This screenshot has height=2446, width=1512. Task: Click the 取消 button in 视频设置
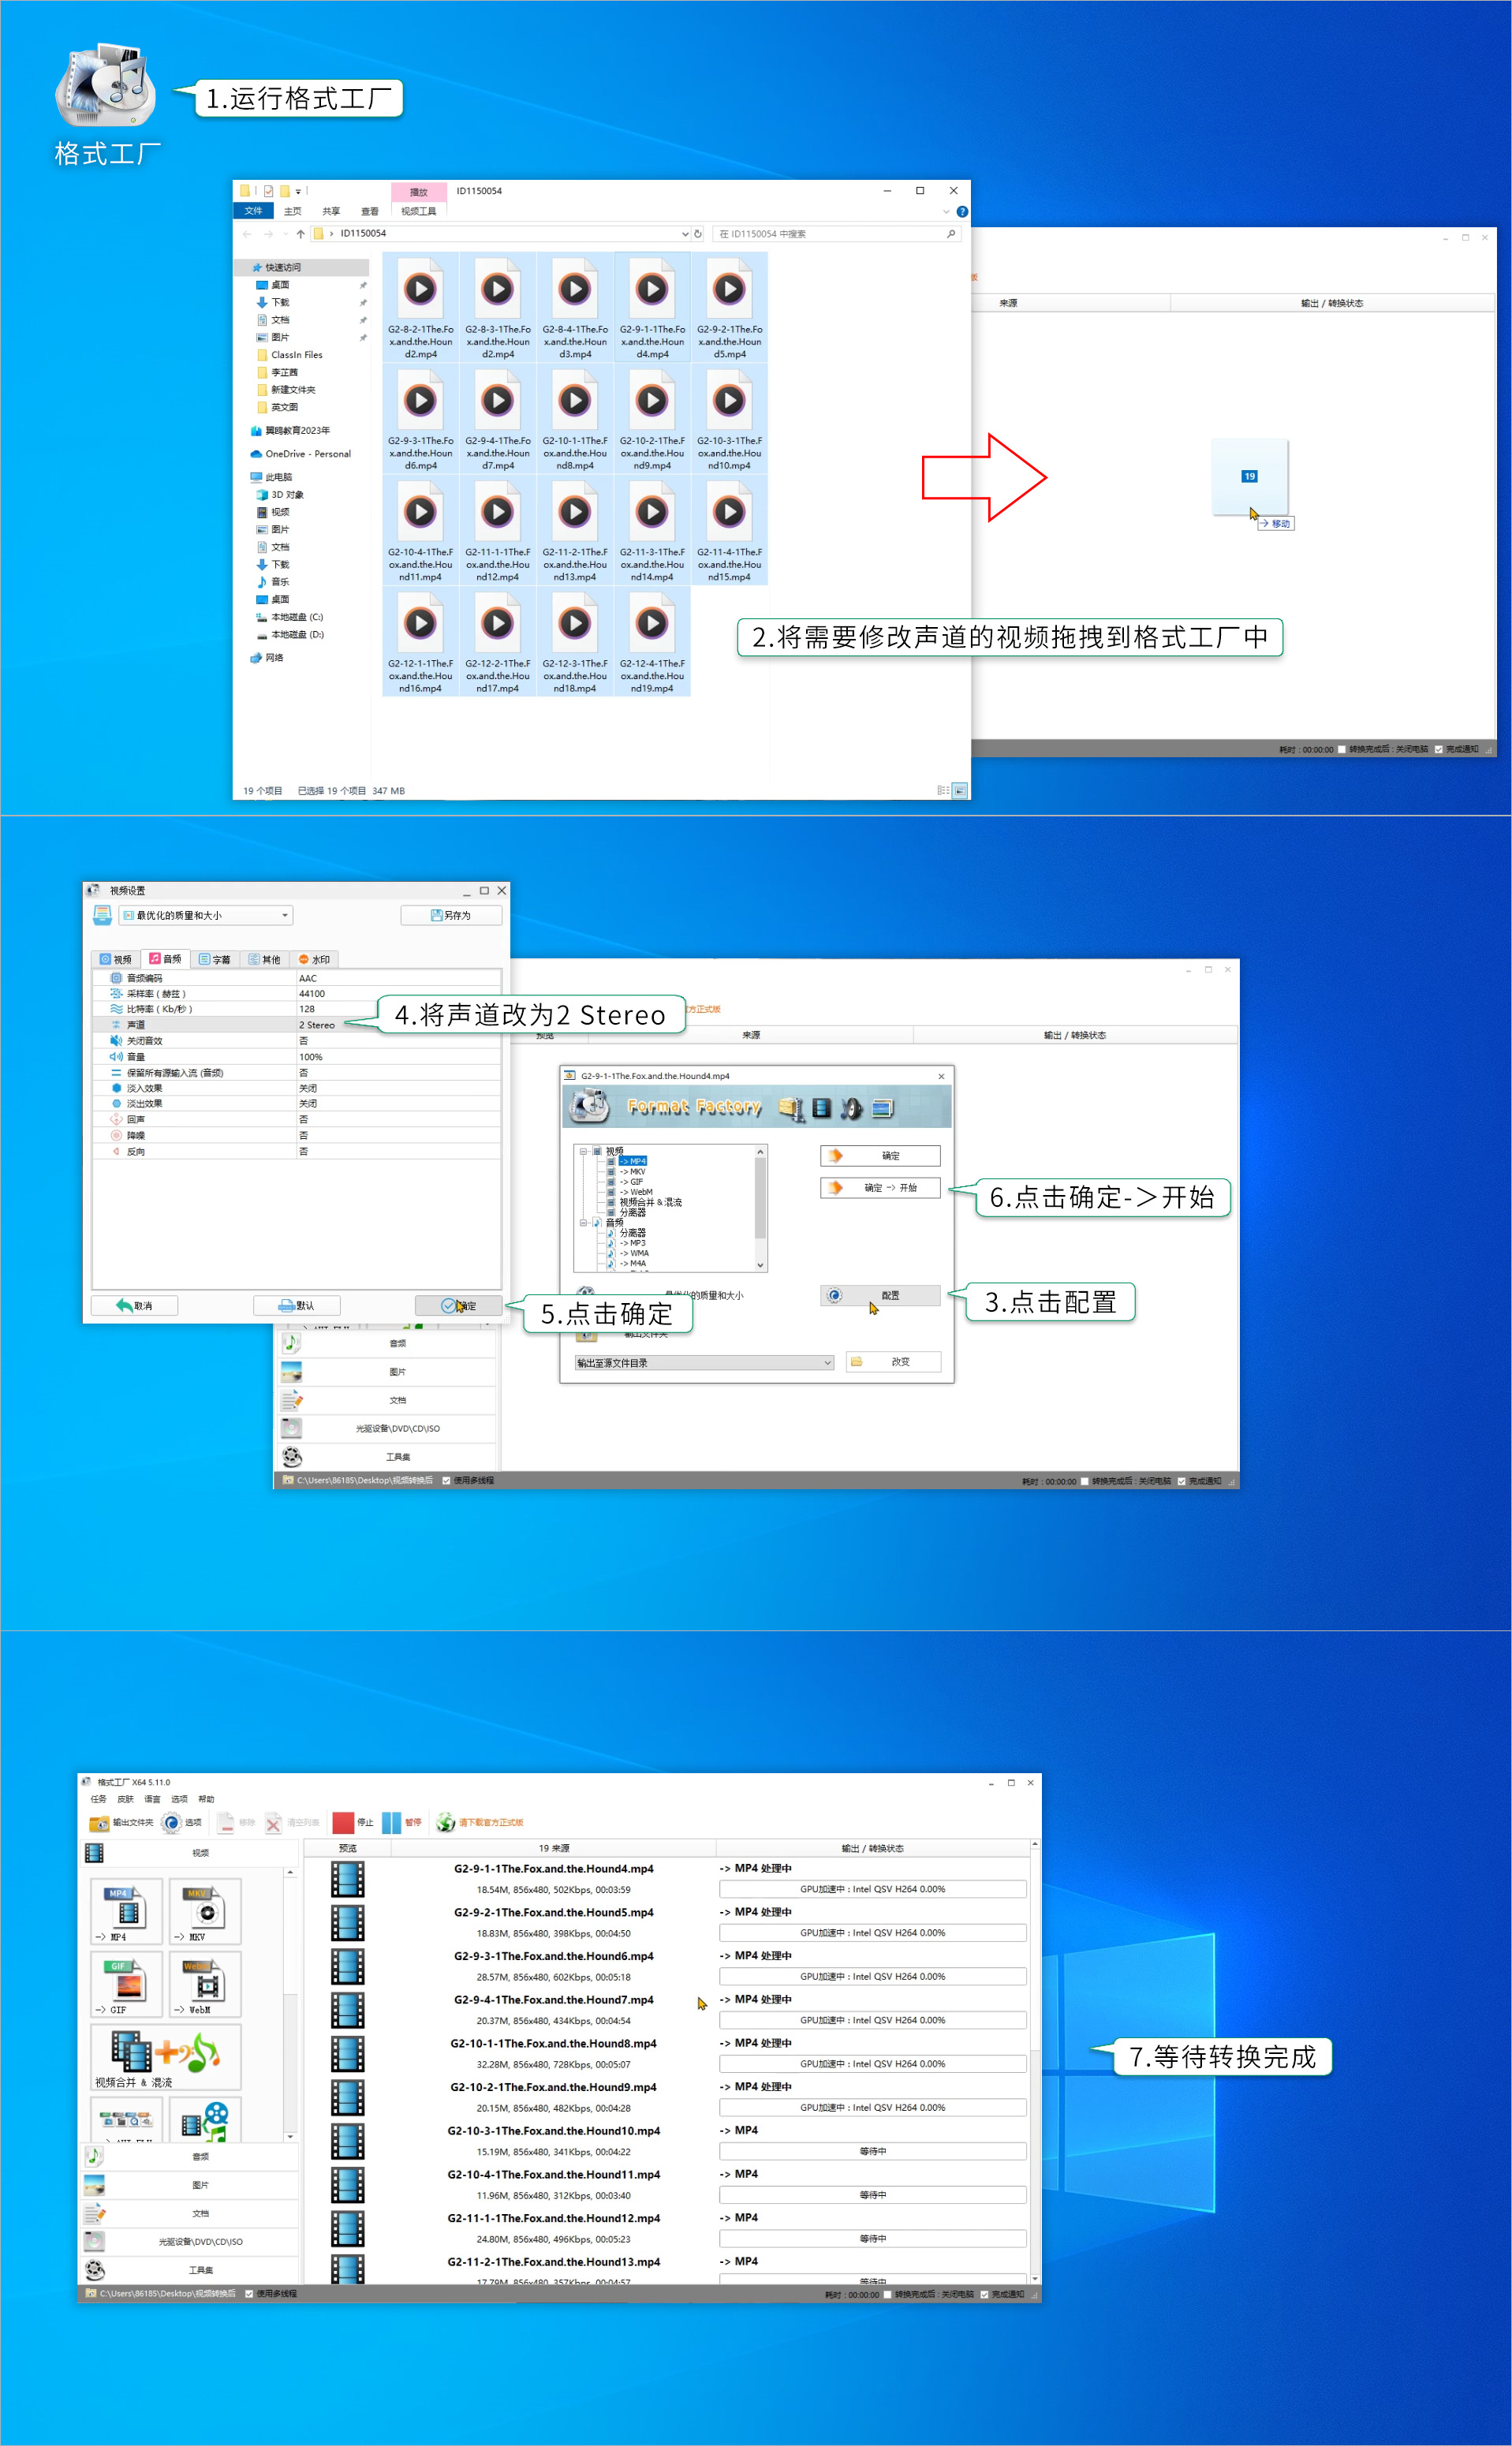click(x=134, y=1305)
